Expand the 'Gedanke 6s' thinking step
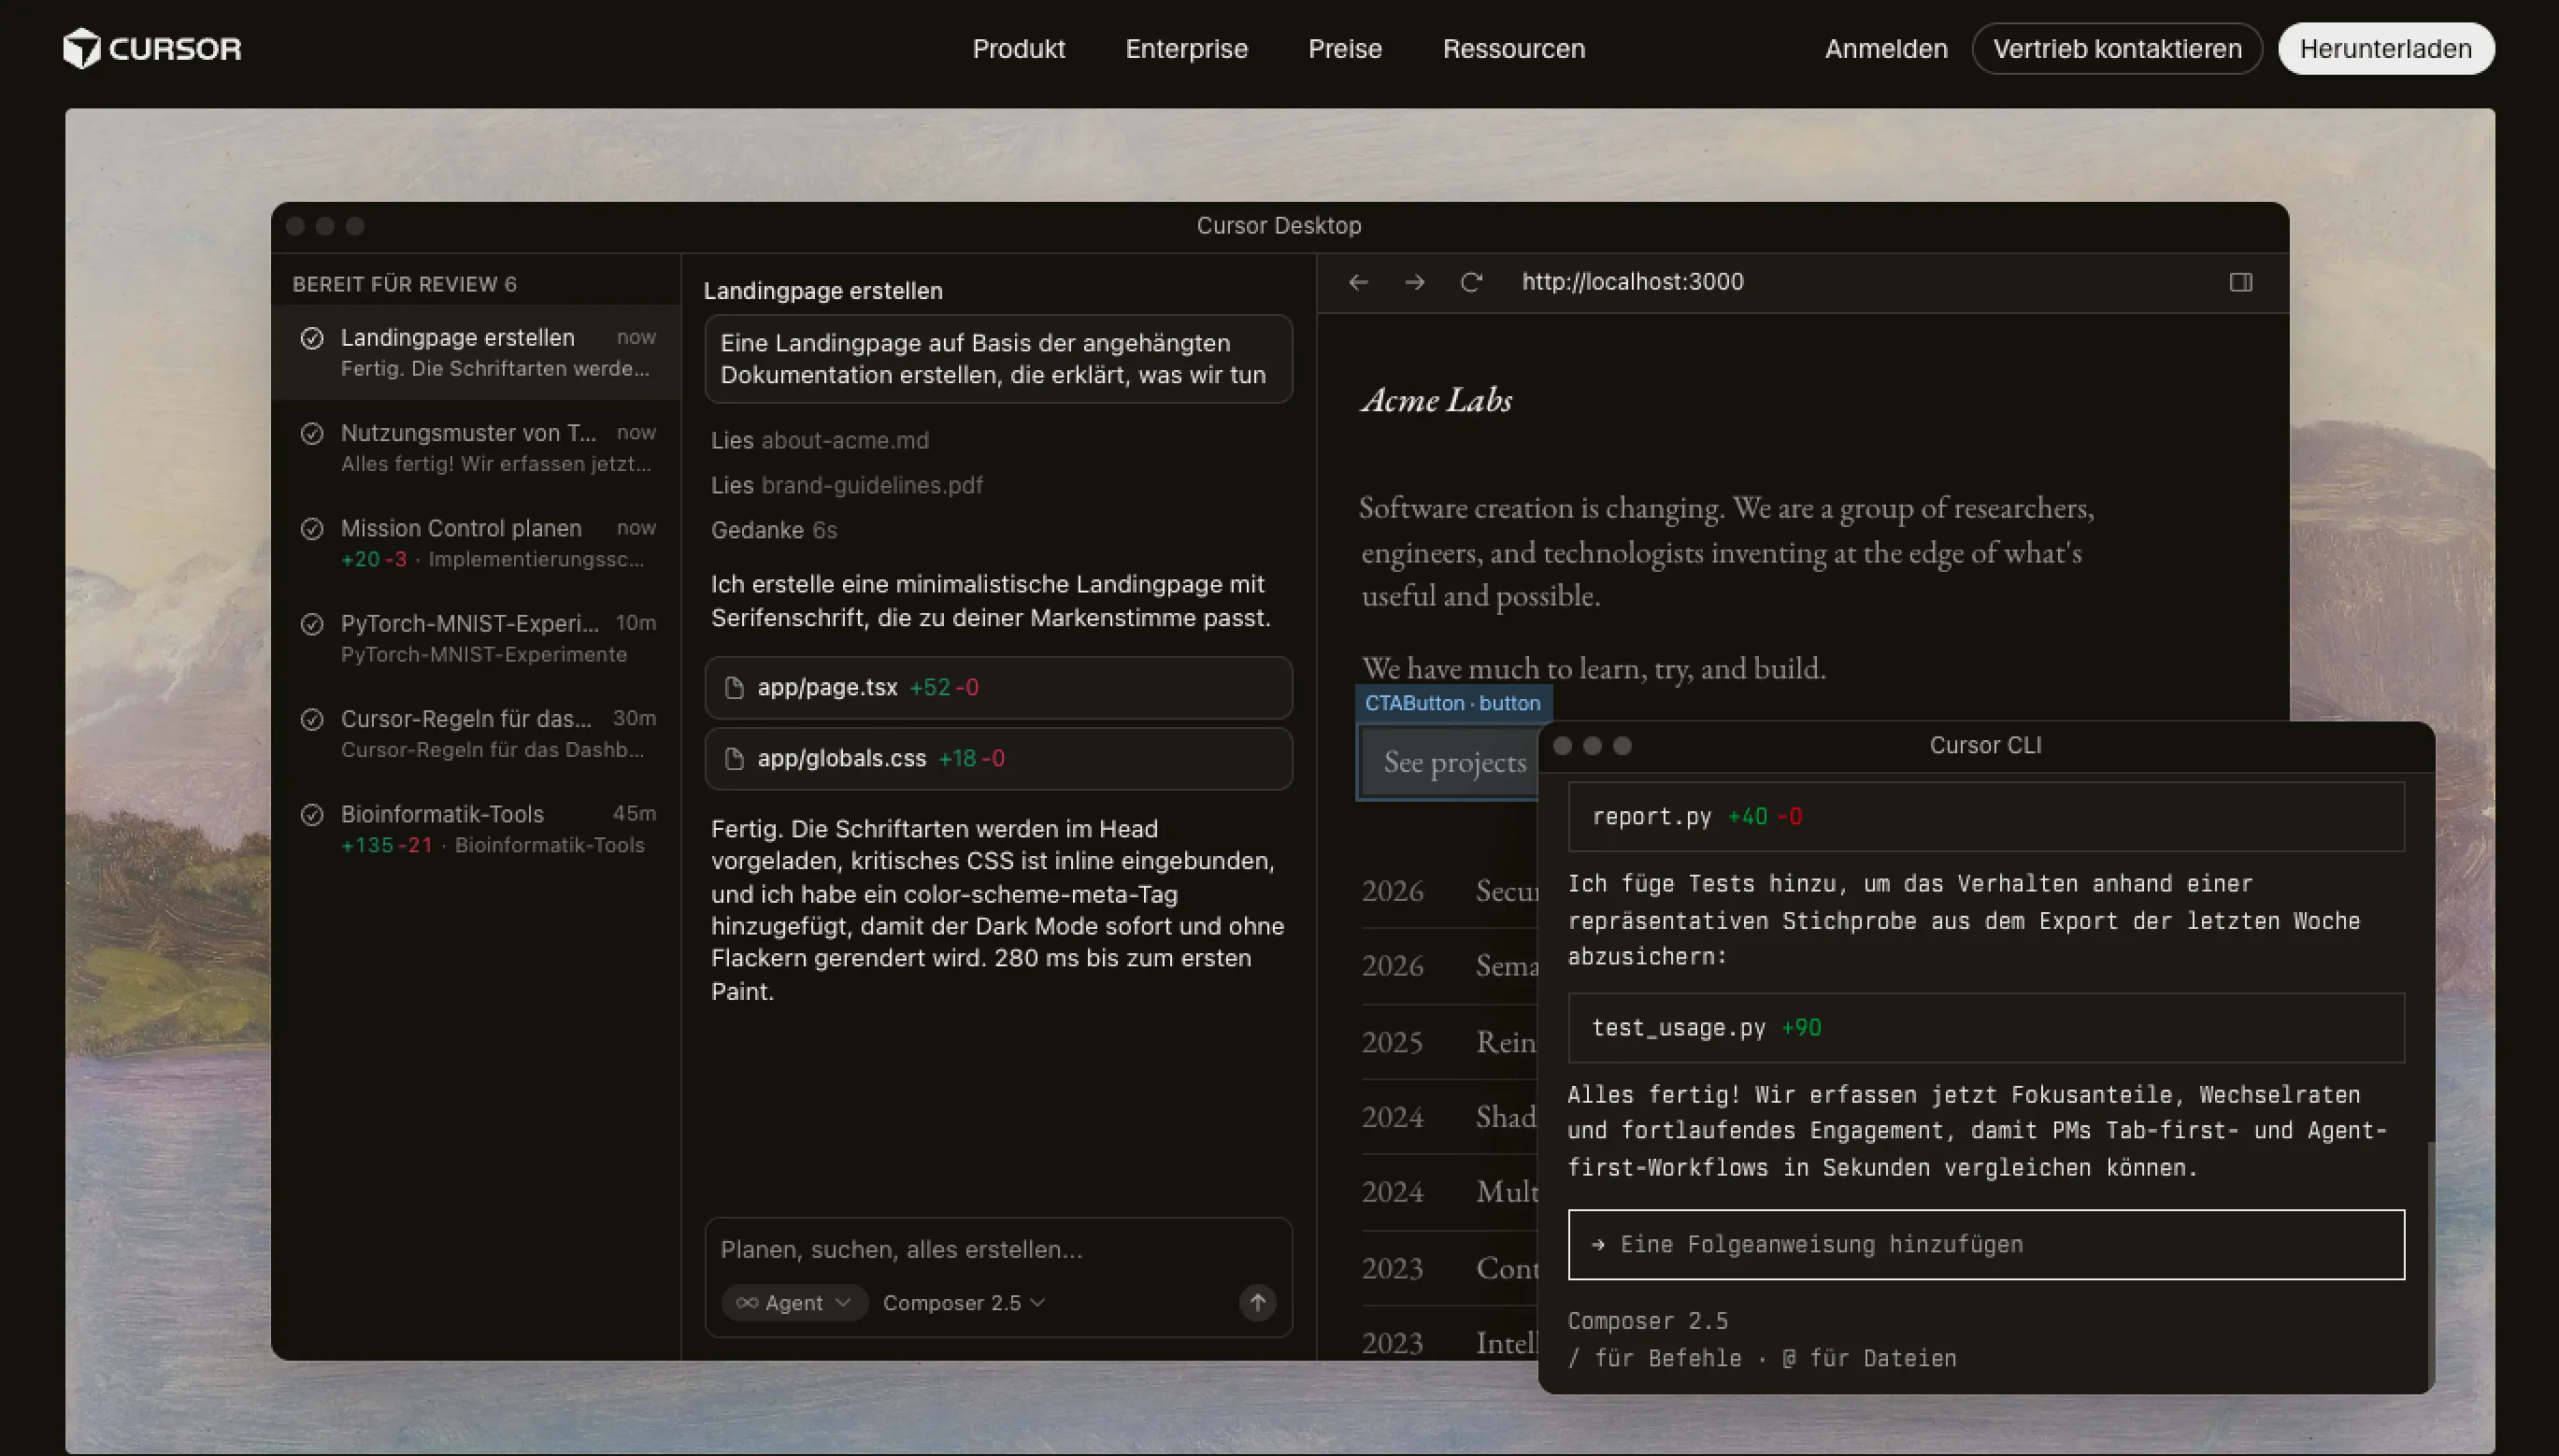This screenshot has height=1456, width=2559. [773, 530]
